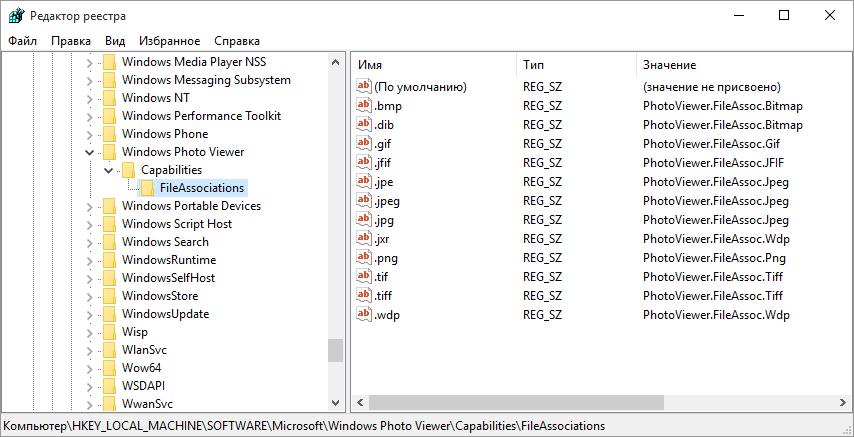Expand the Windows NT key
854x437 pixels.
(x=90, y=98)
